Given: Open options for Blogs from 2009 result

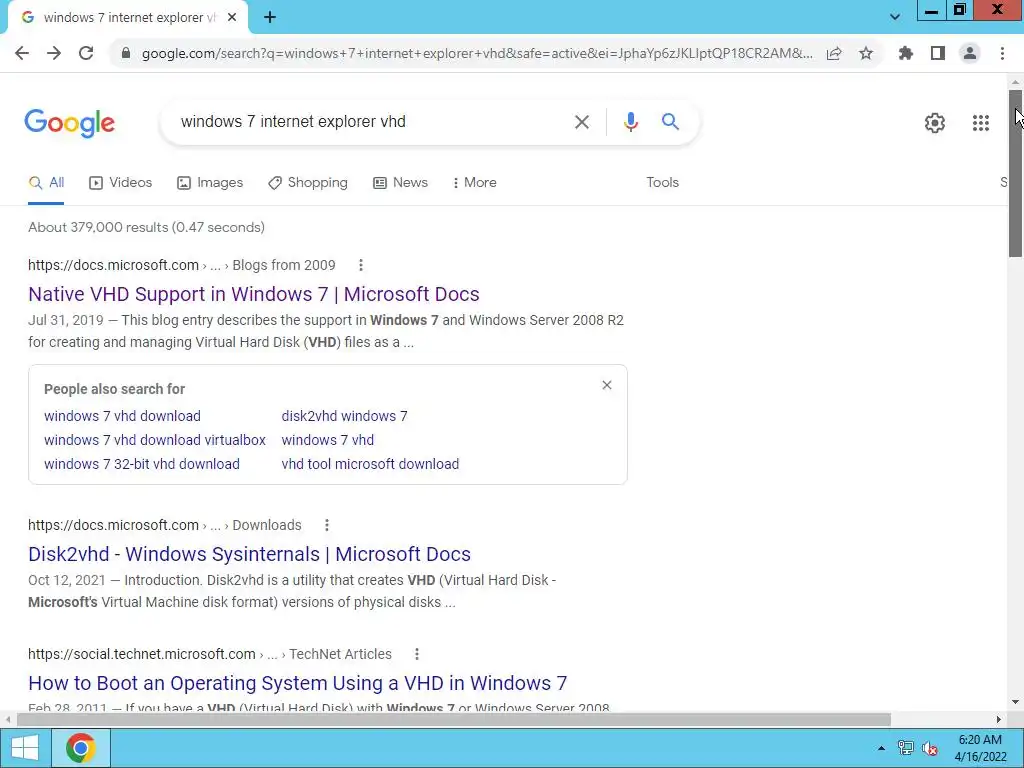Looking at the screenshot, I should 360,265.
